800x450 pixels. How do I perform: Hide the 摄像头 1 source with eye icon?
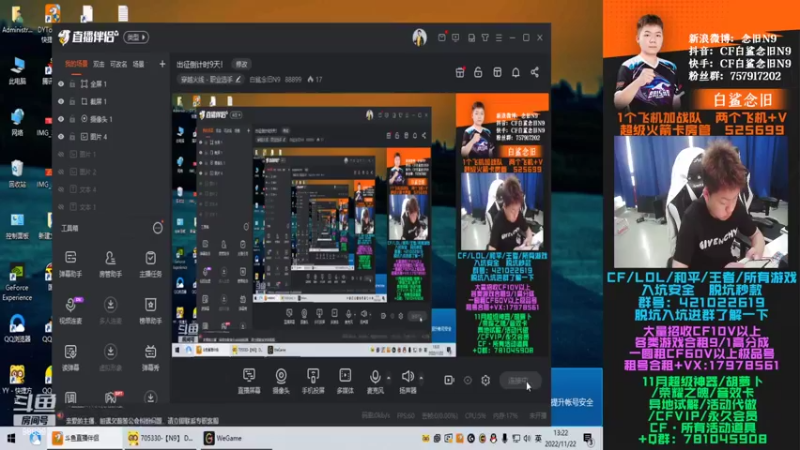click(x=61, y=119)
